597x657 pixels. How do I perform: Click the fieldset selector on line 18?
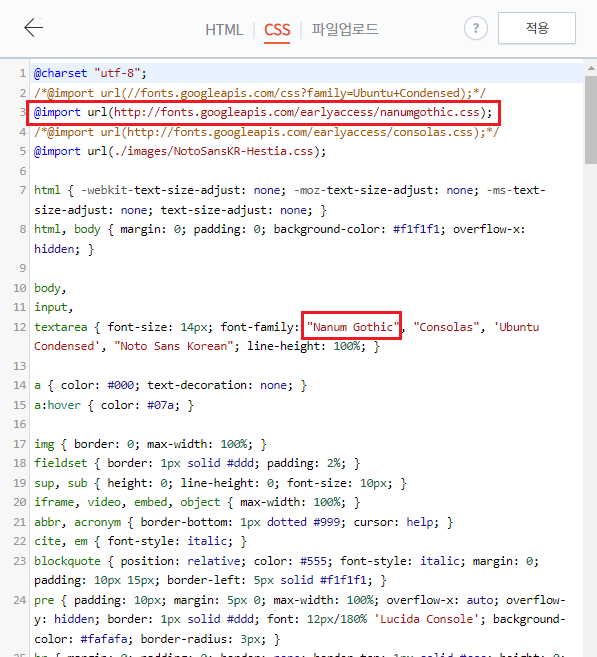pyautogui.click(x=60, y=463)
